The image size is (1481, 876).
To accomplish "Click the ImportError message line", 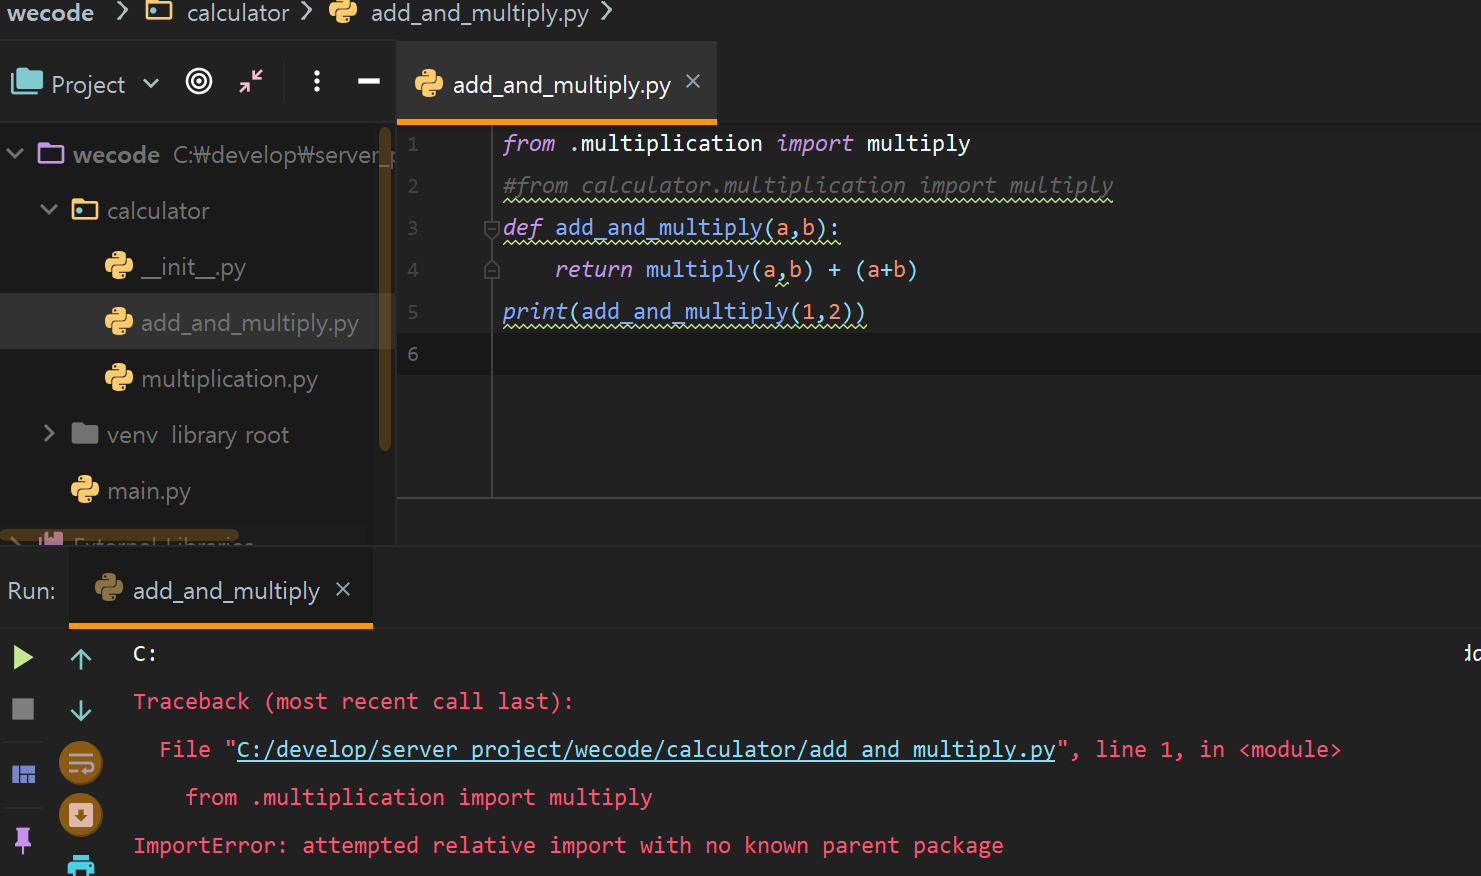I will click(x=568, y=845).
